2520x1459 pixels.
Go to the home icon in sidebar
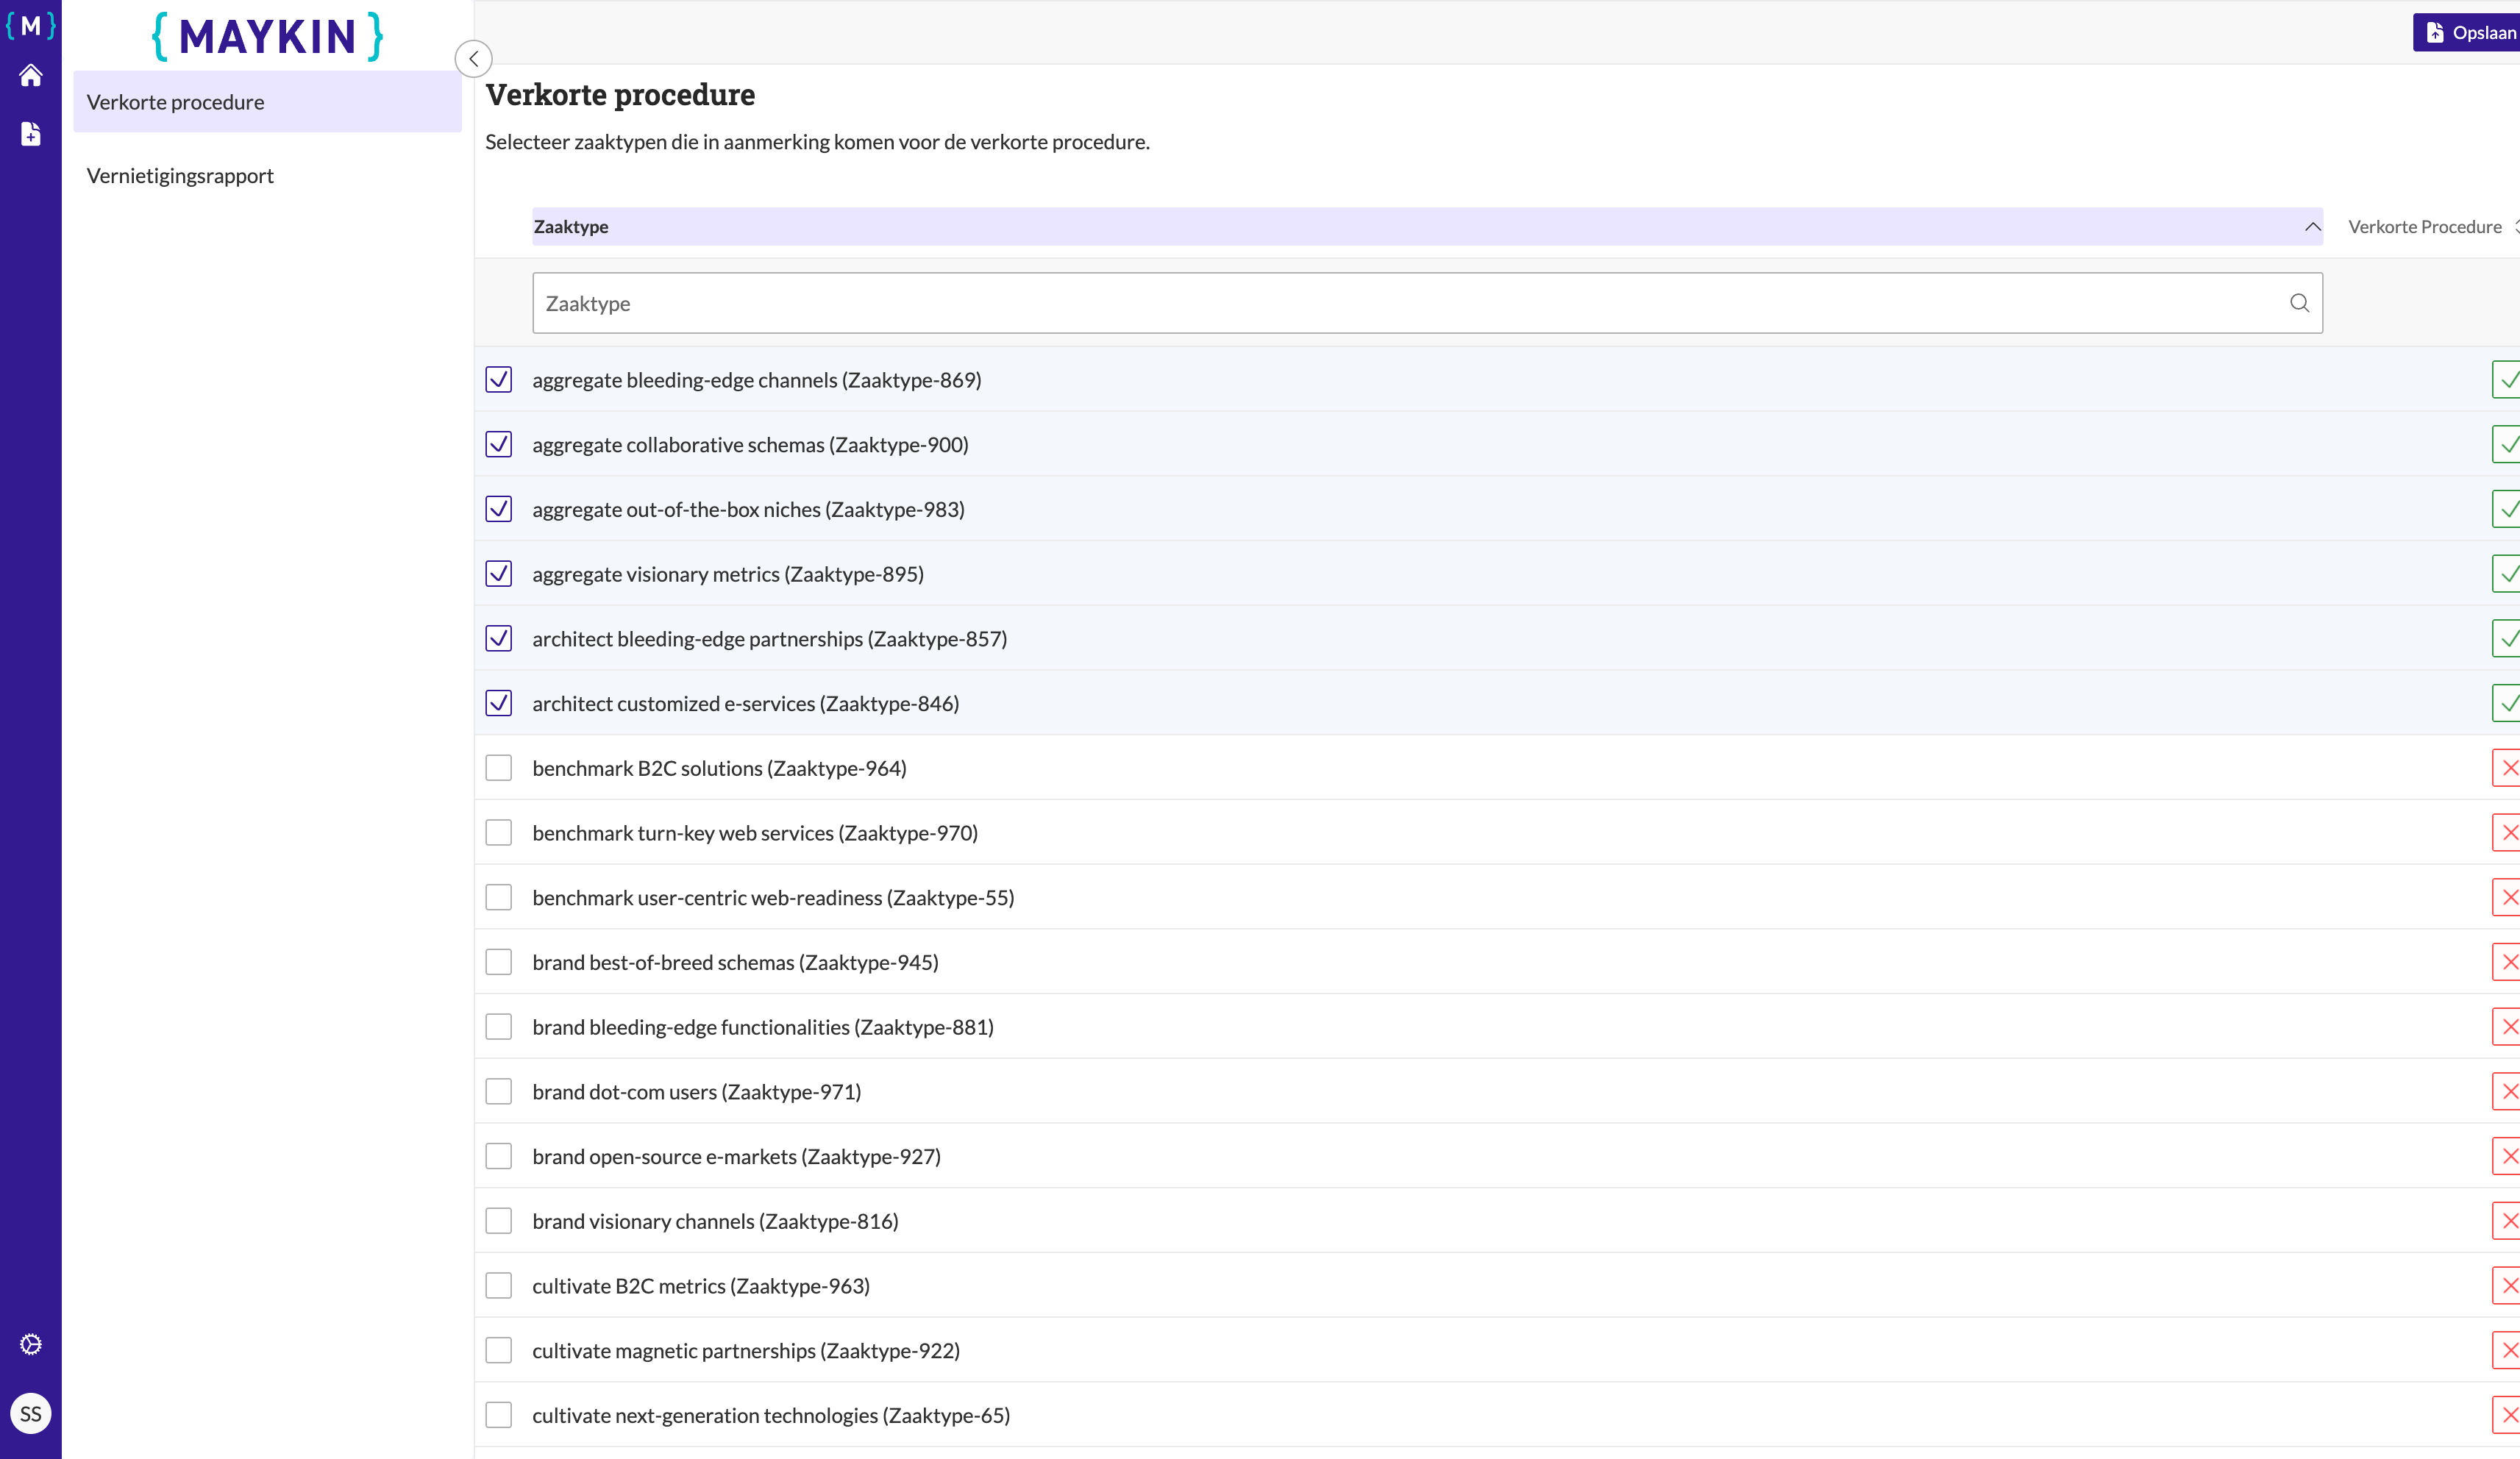coord(30,76)
